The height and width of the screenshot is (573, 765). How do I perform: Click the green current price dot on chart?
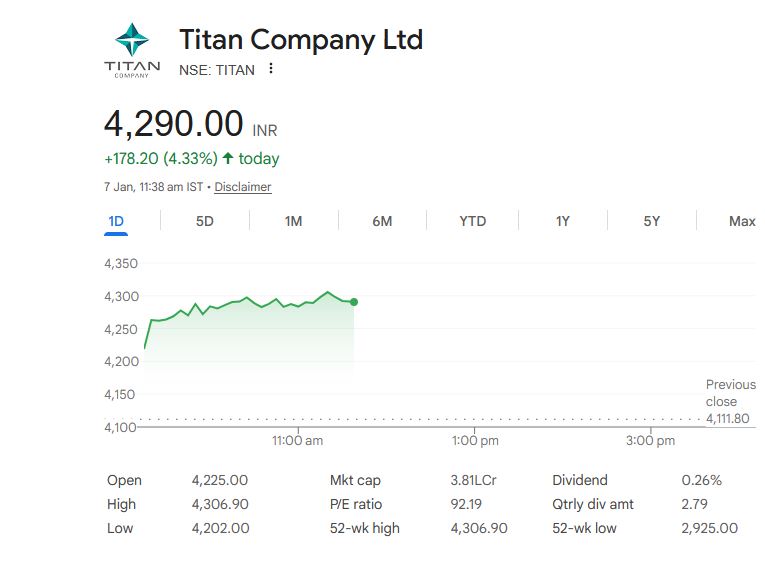354,302
